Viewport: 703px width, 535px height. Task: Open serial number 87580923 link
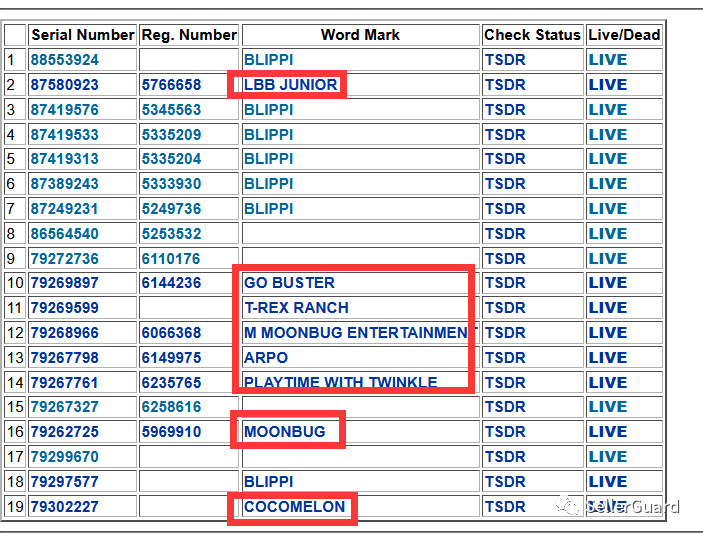pyautogui.click(x=65, y=85)
